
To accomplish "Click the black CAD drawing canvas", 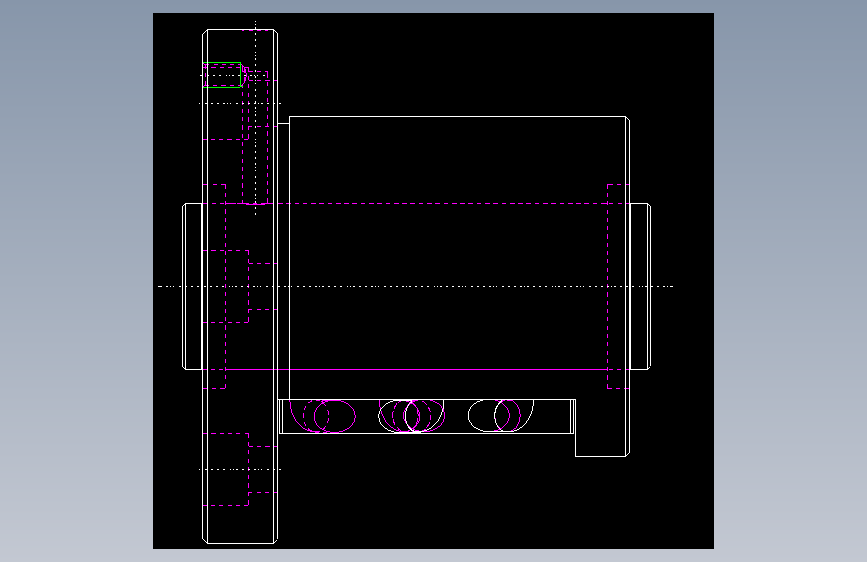I will (x=433, y=280).
